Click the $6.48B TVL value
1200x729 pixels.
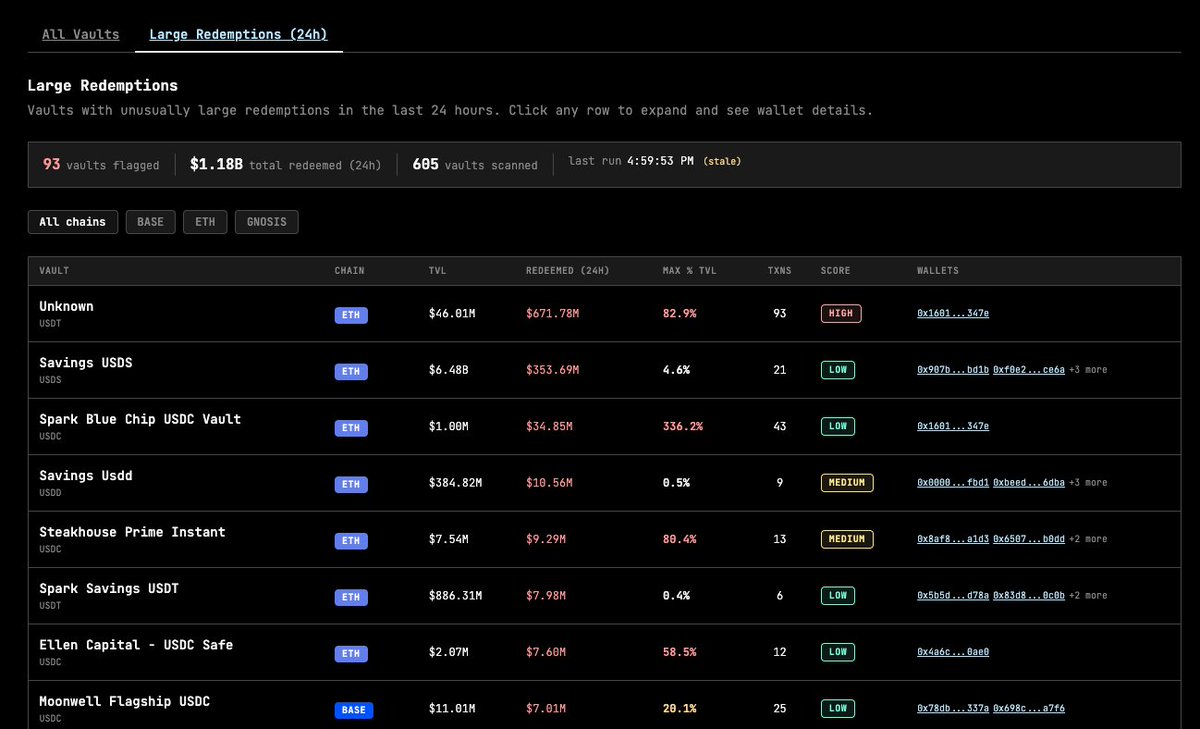(448, 370)
